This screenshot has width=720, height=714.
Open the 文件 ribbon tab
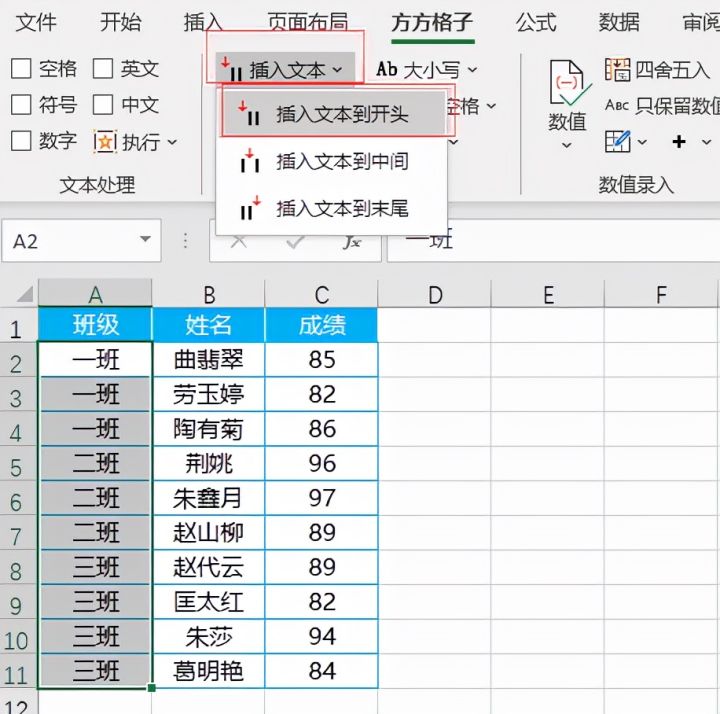click(36, 22)
